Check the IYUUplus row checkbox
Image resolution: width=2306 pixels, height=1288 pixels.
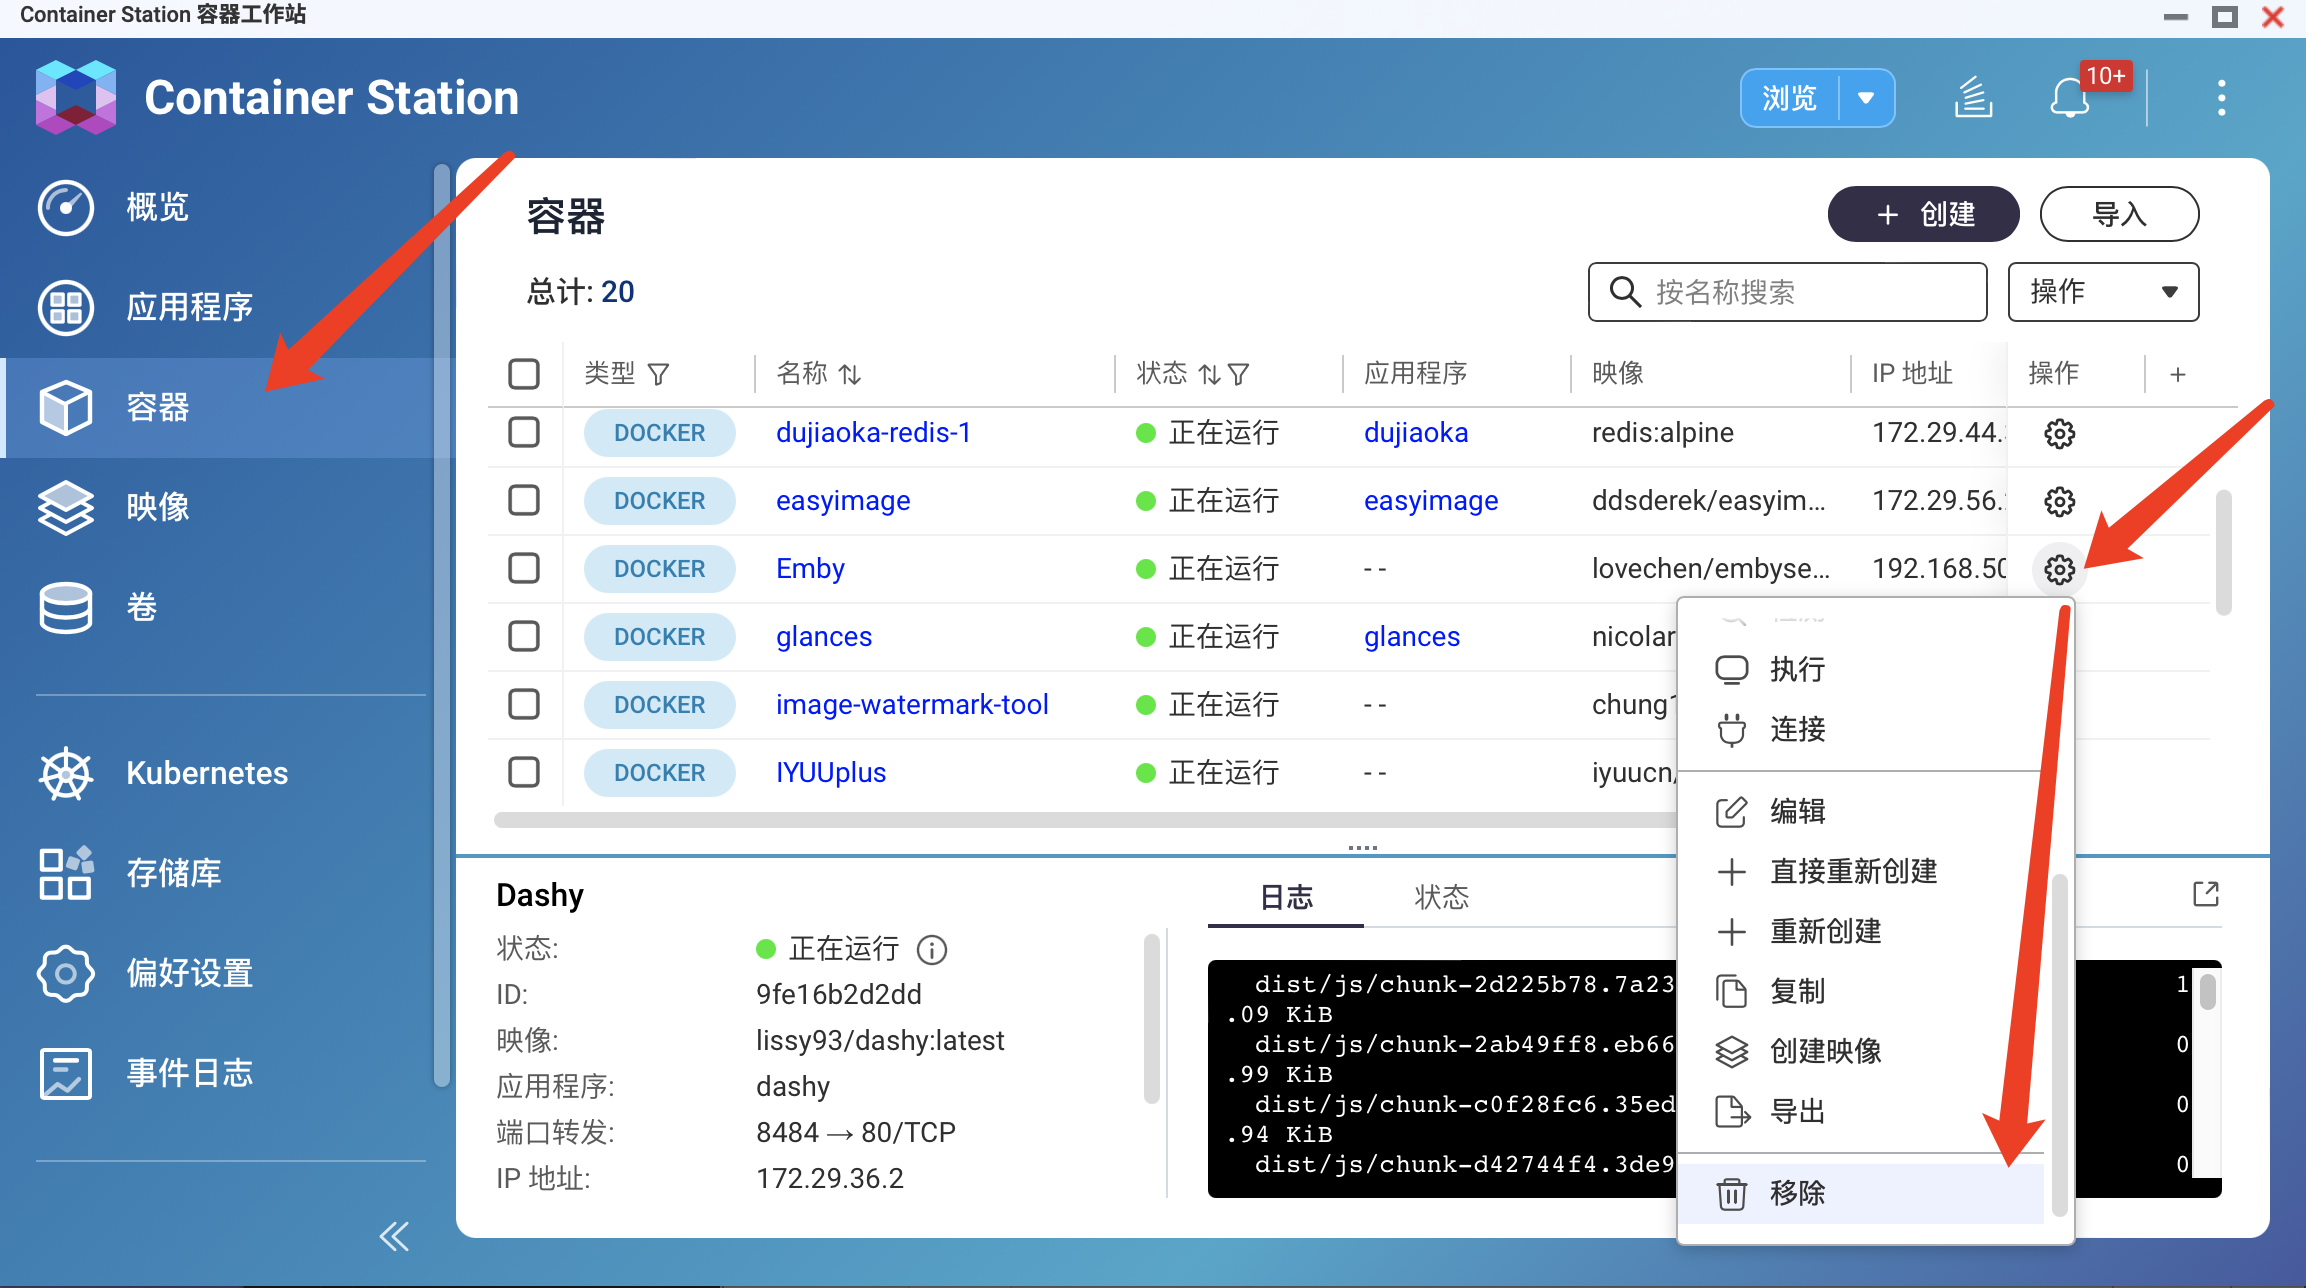524,772
